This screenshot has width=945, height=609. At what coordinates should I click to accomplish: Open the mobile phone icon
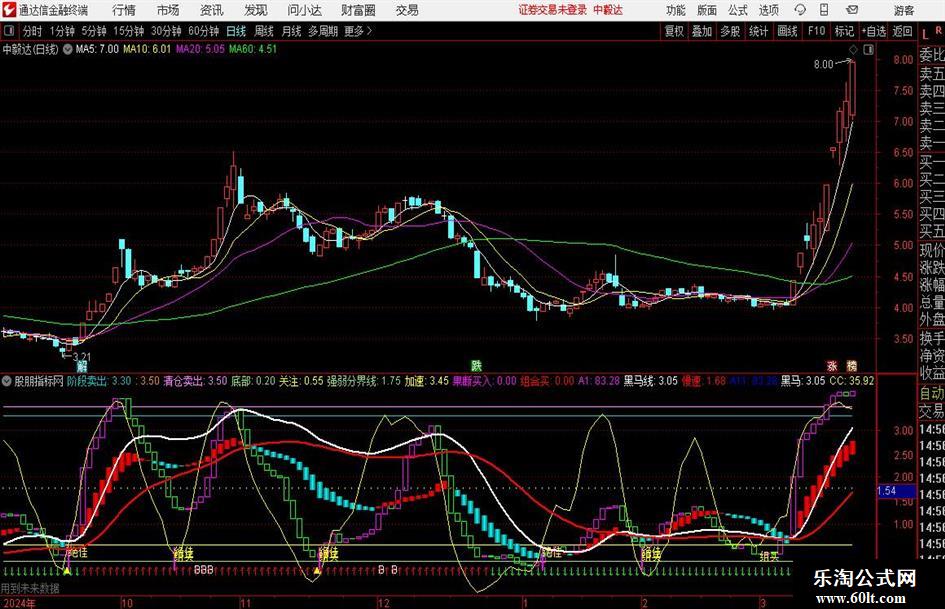(x=824, y=10)
